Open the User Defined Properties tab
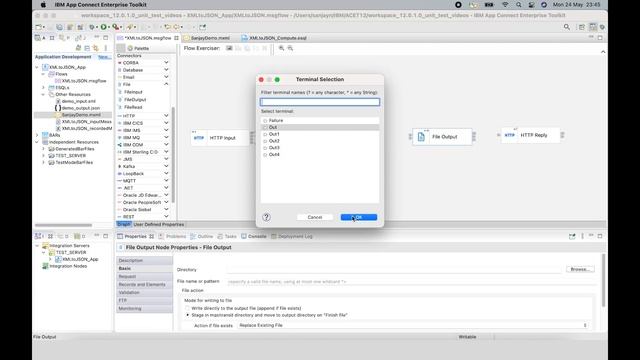 click(159, 224)
